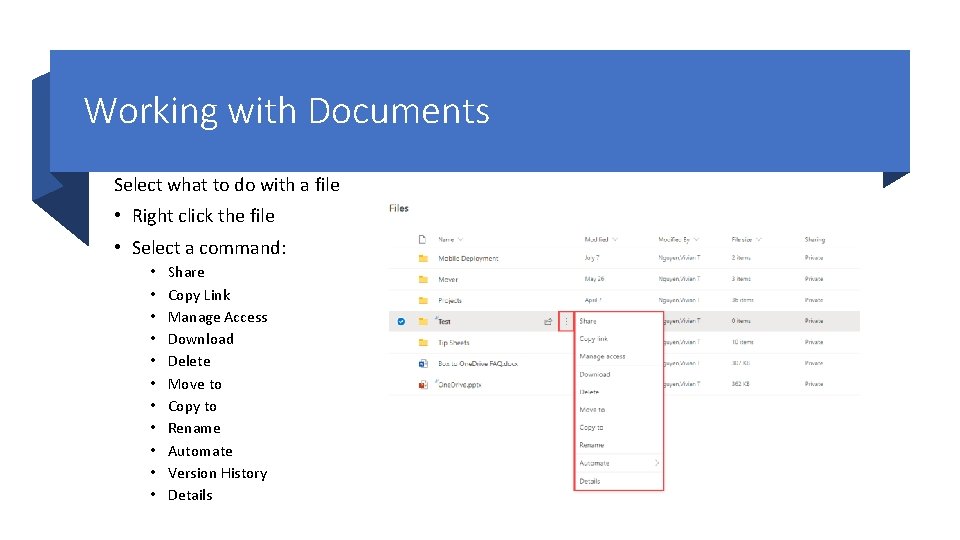Expand the Automate submenu arrow
Screen dimensions: 960x540
click(x=656, y=463)
